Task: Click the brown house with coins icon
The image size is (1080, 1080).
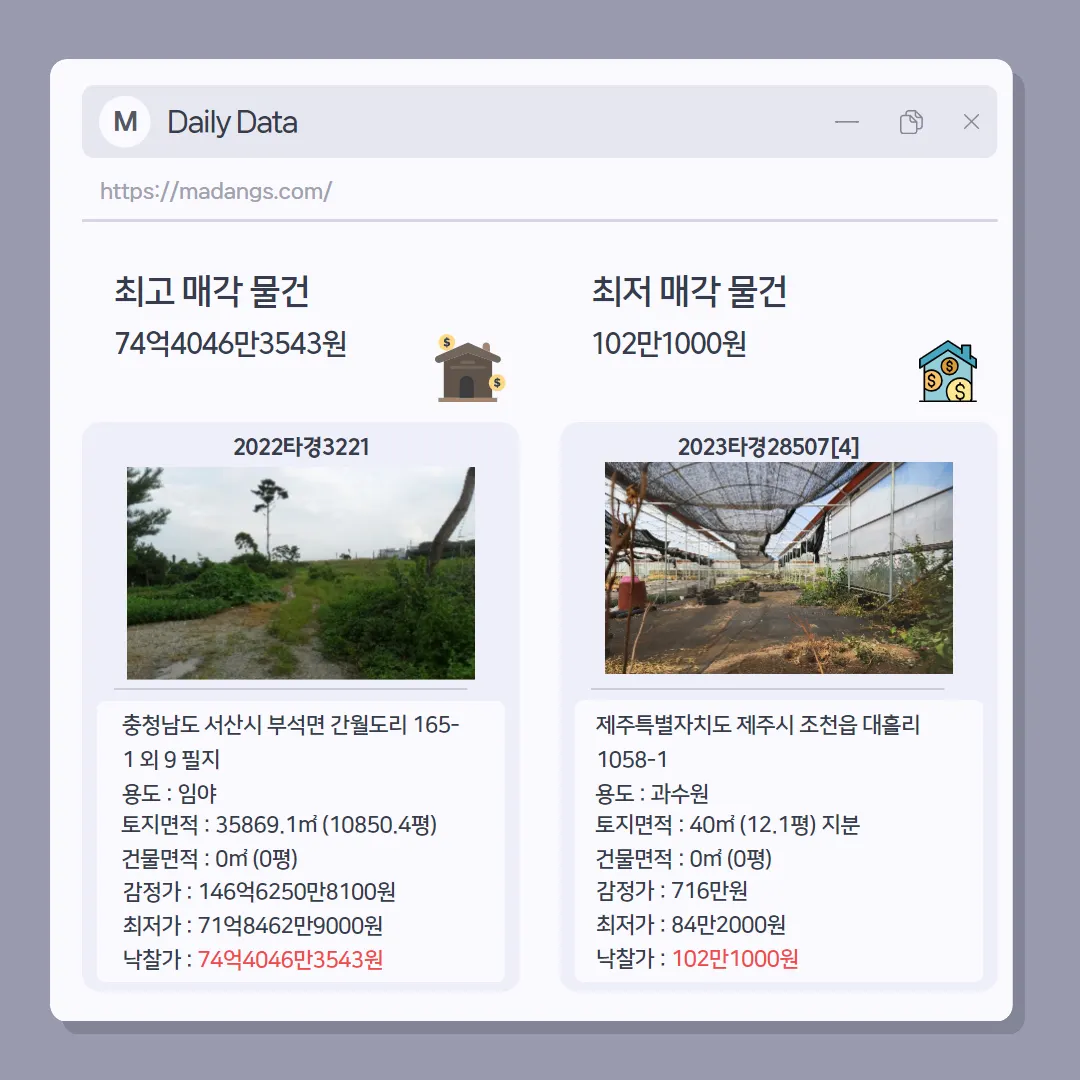Action: [470, 368]
